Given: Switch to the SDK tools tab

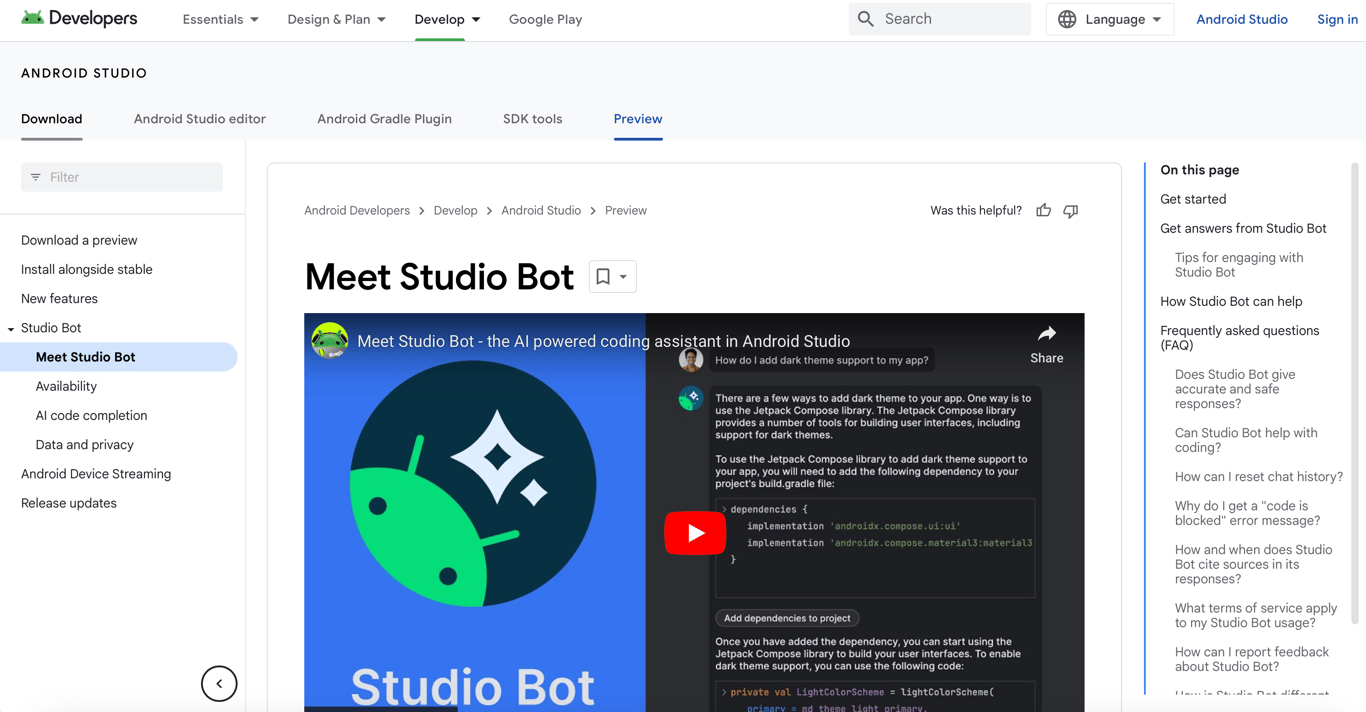Looking at the screenshot, I should click(532, 118).
